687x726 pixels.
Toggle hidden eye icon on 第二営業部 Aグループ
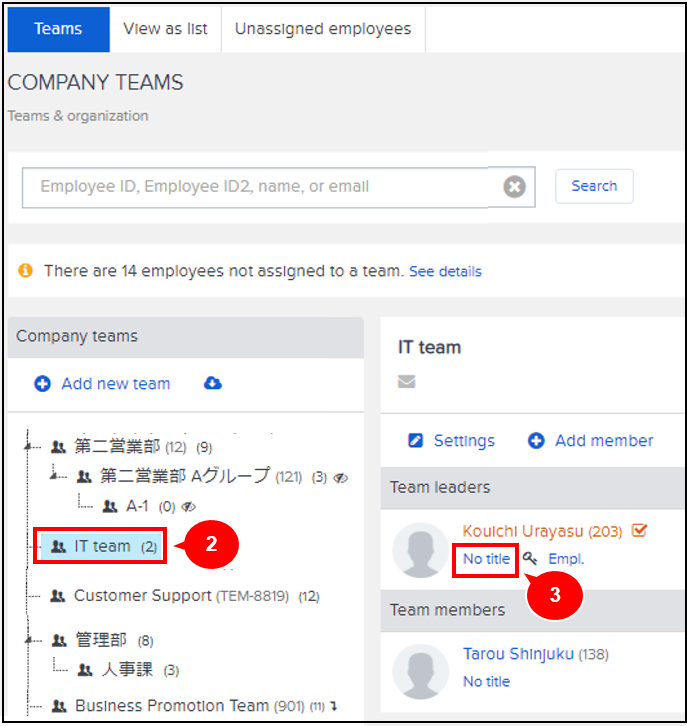point(341,477)
